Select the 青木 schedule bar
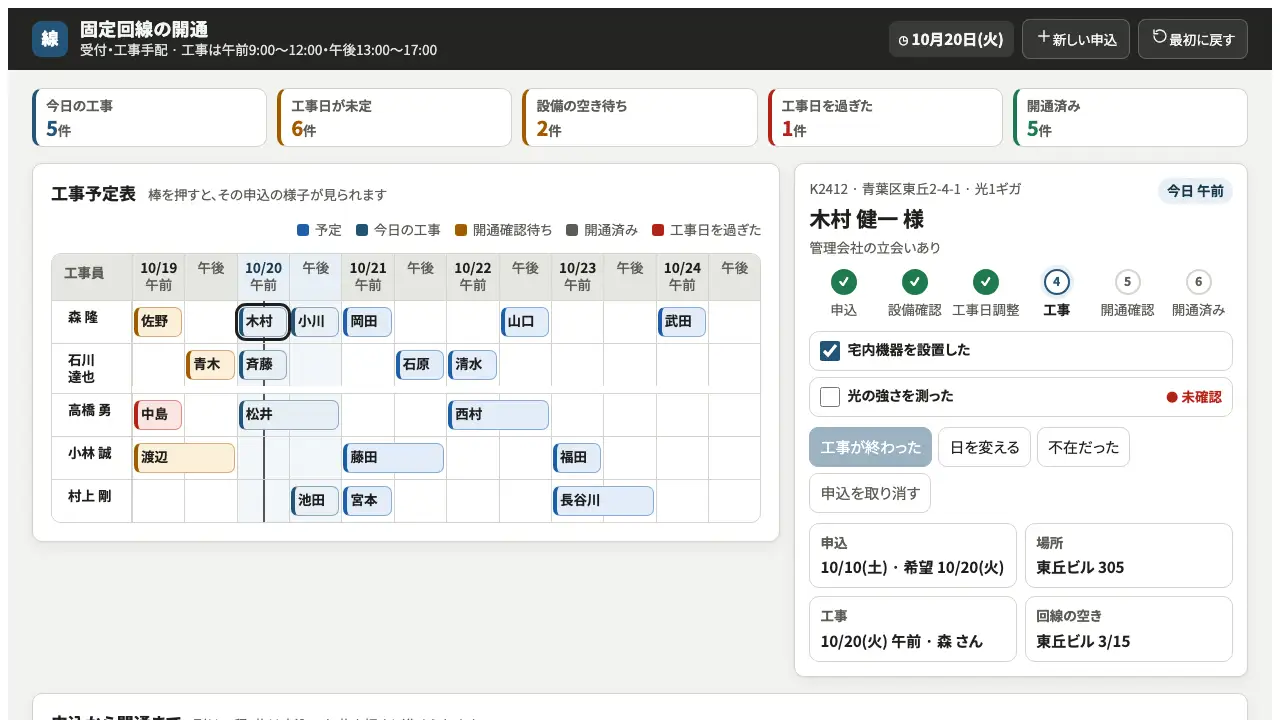The width and height of the screenshot is (1280, 720). coord(210,365)
